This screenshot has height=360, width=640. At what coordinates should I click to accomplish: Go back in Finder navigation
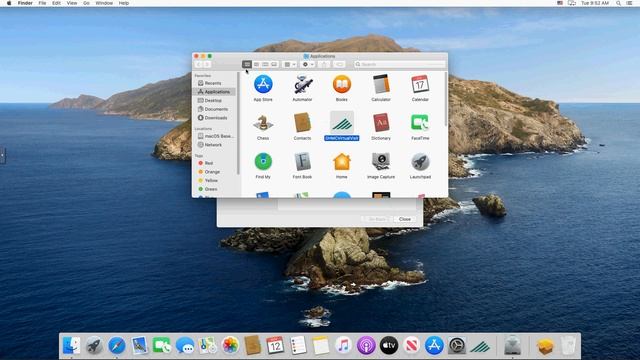(198, 64)
